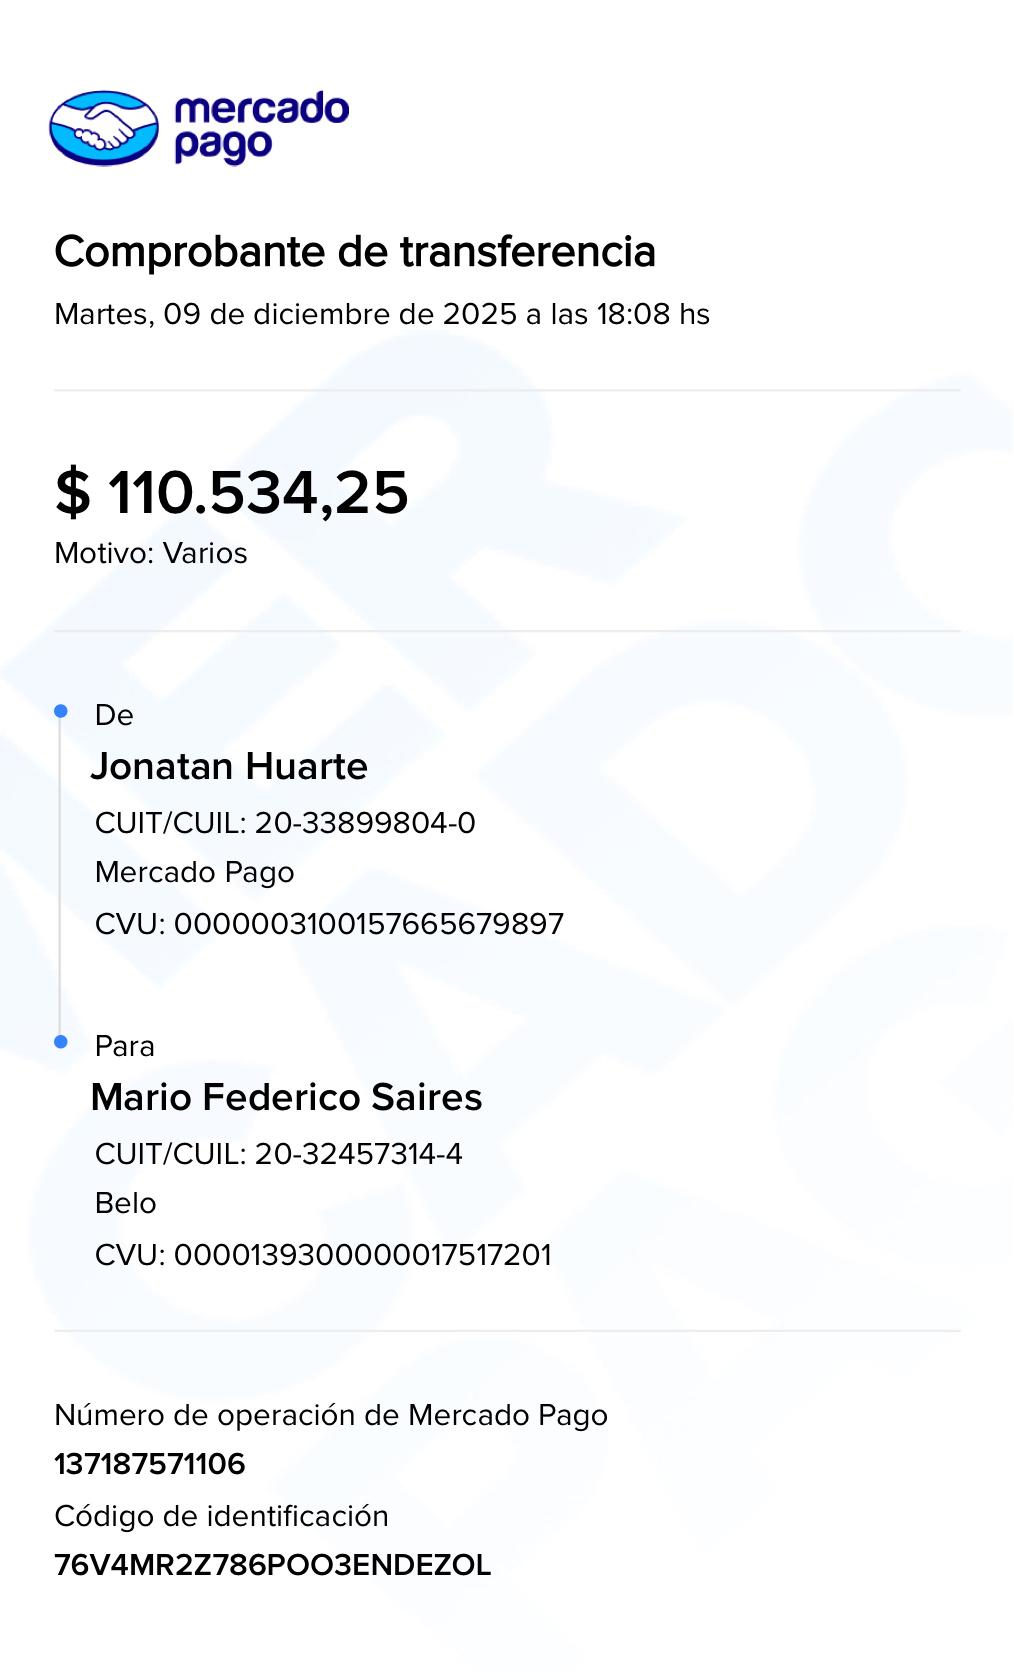Click the Mercado Pago handshake logo
Screen dimensions: 1014x1680
104,128
